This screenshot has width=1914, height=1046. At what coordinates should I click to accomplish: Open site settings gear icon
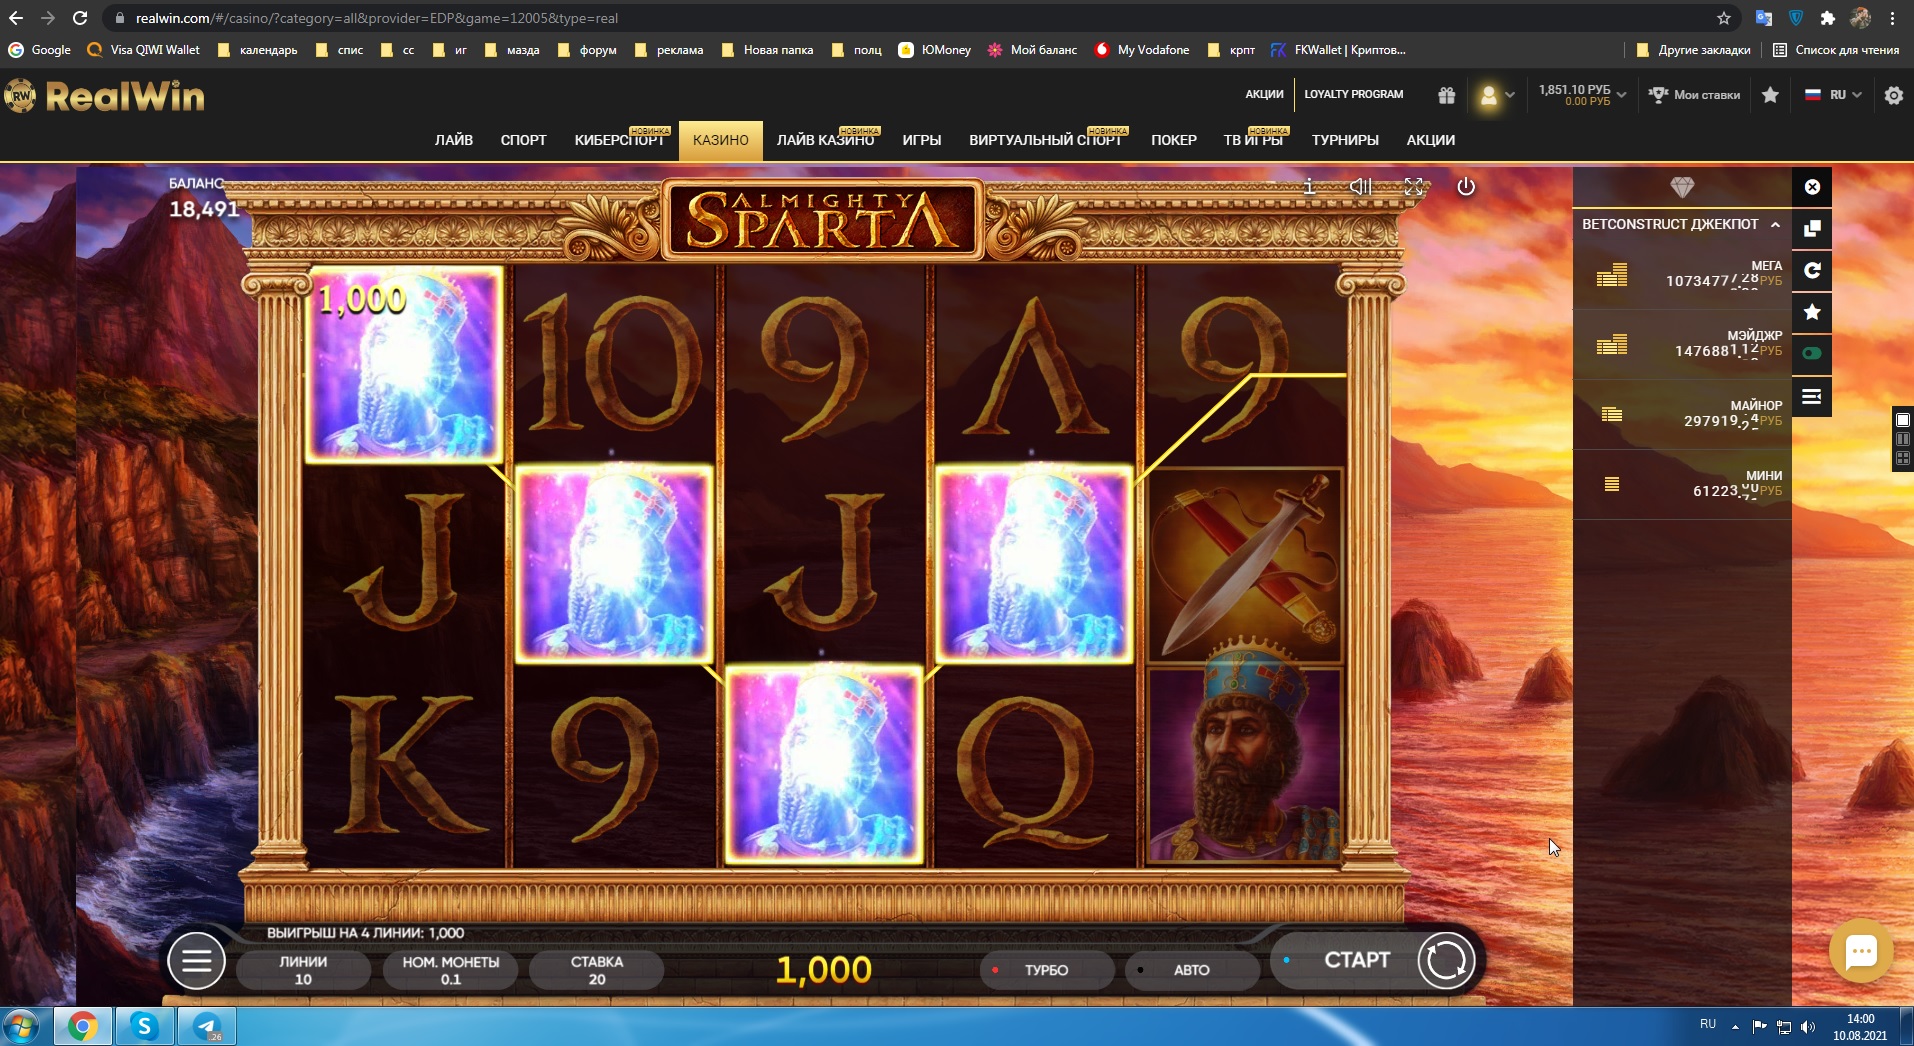[1894, 95]
